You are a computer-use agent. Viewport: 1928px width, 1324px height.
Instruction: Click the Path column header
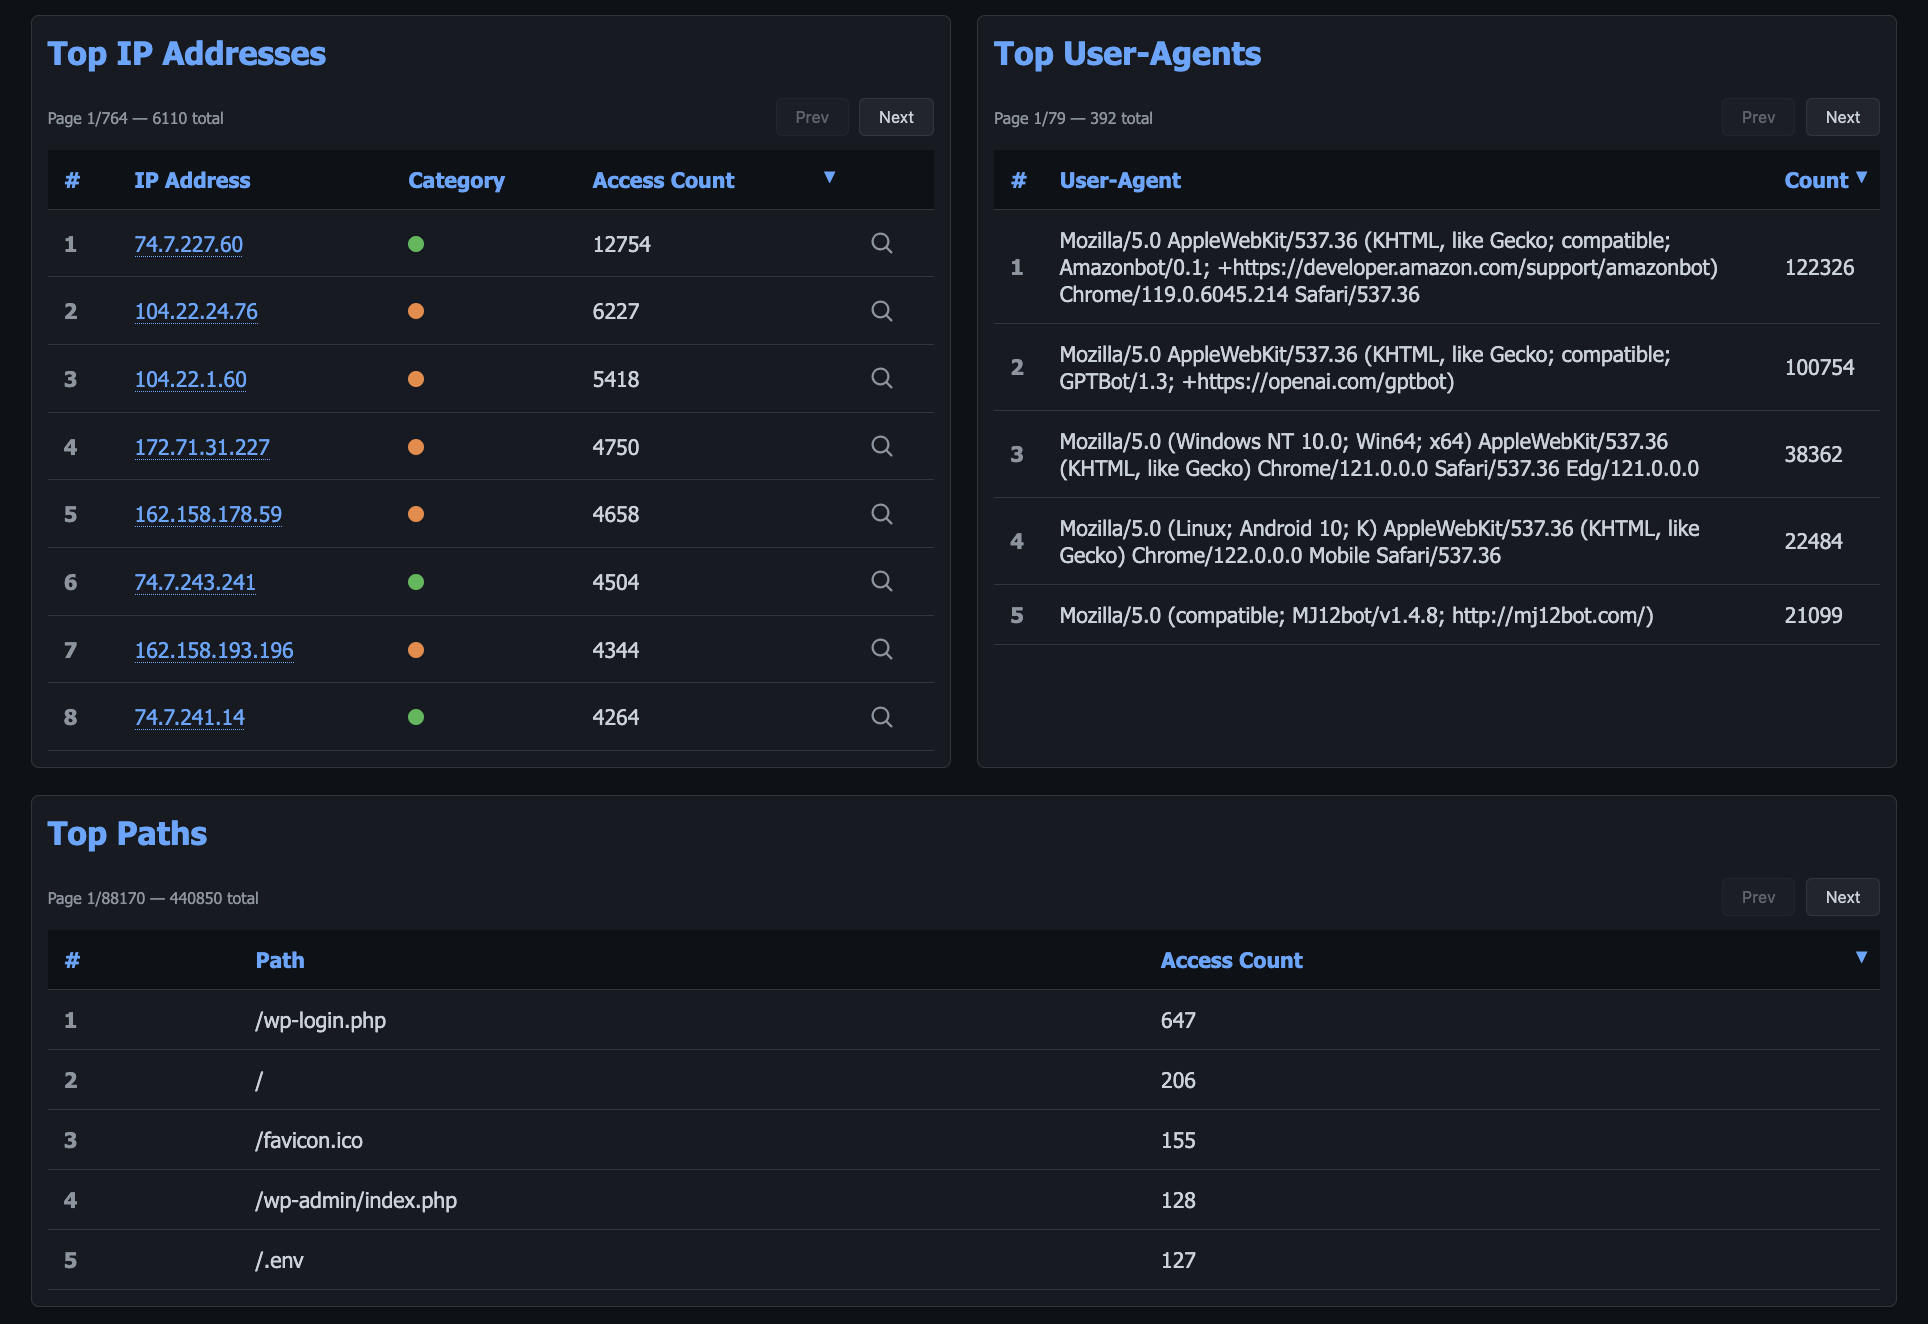(280, 960)
